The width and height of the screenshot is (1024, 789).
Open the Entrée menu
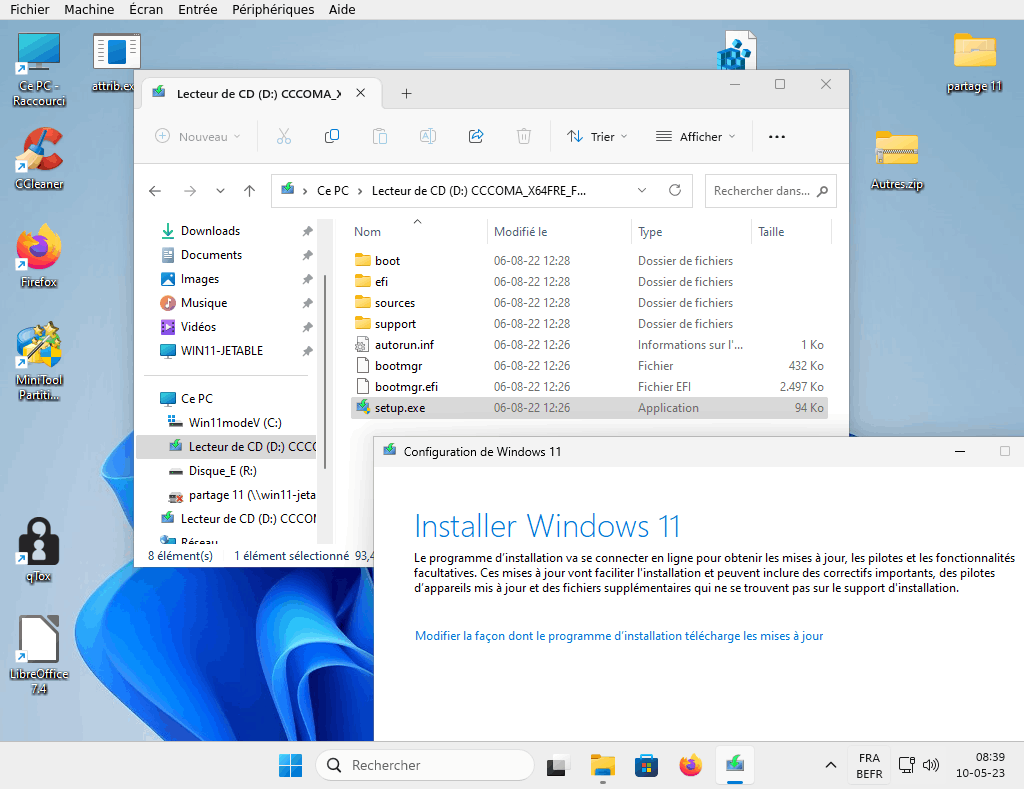click(x=197, y=9)
